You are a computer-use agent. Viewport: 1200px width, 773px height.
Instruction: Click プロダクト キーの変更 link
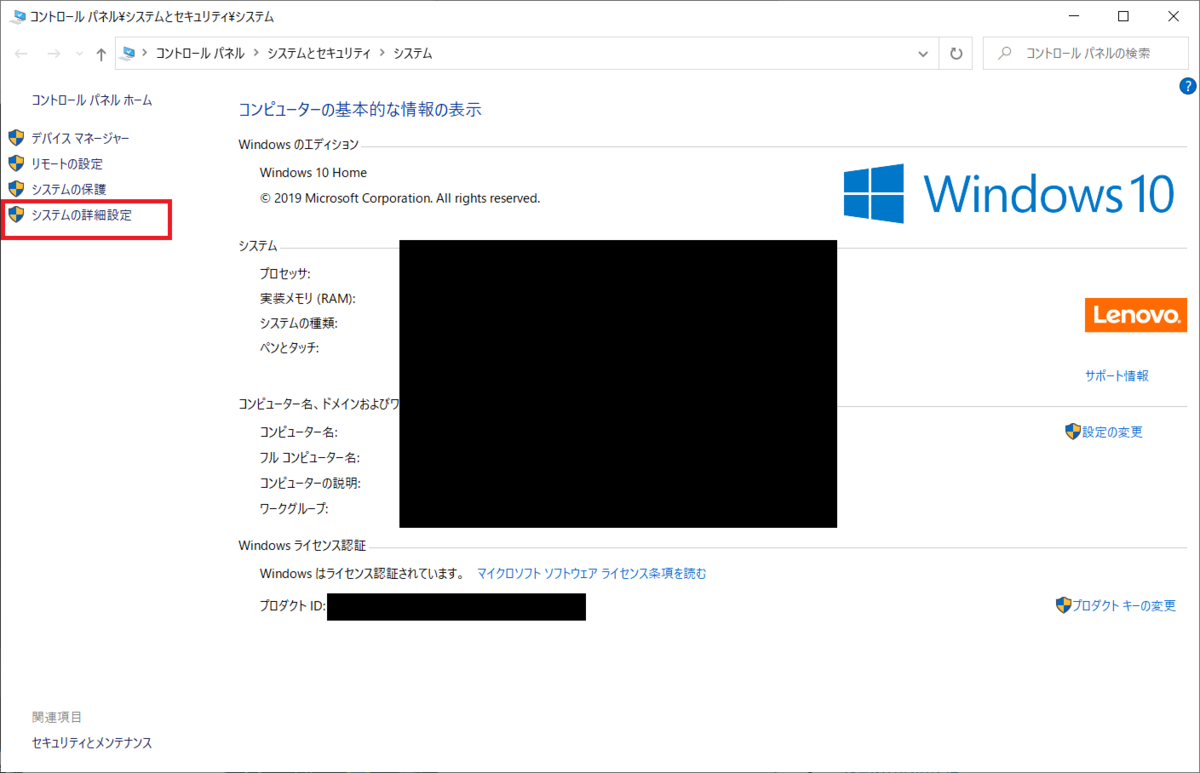tap(1124, 606)
